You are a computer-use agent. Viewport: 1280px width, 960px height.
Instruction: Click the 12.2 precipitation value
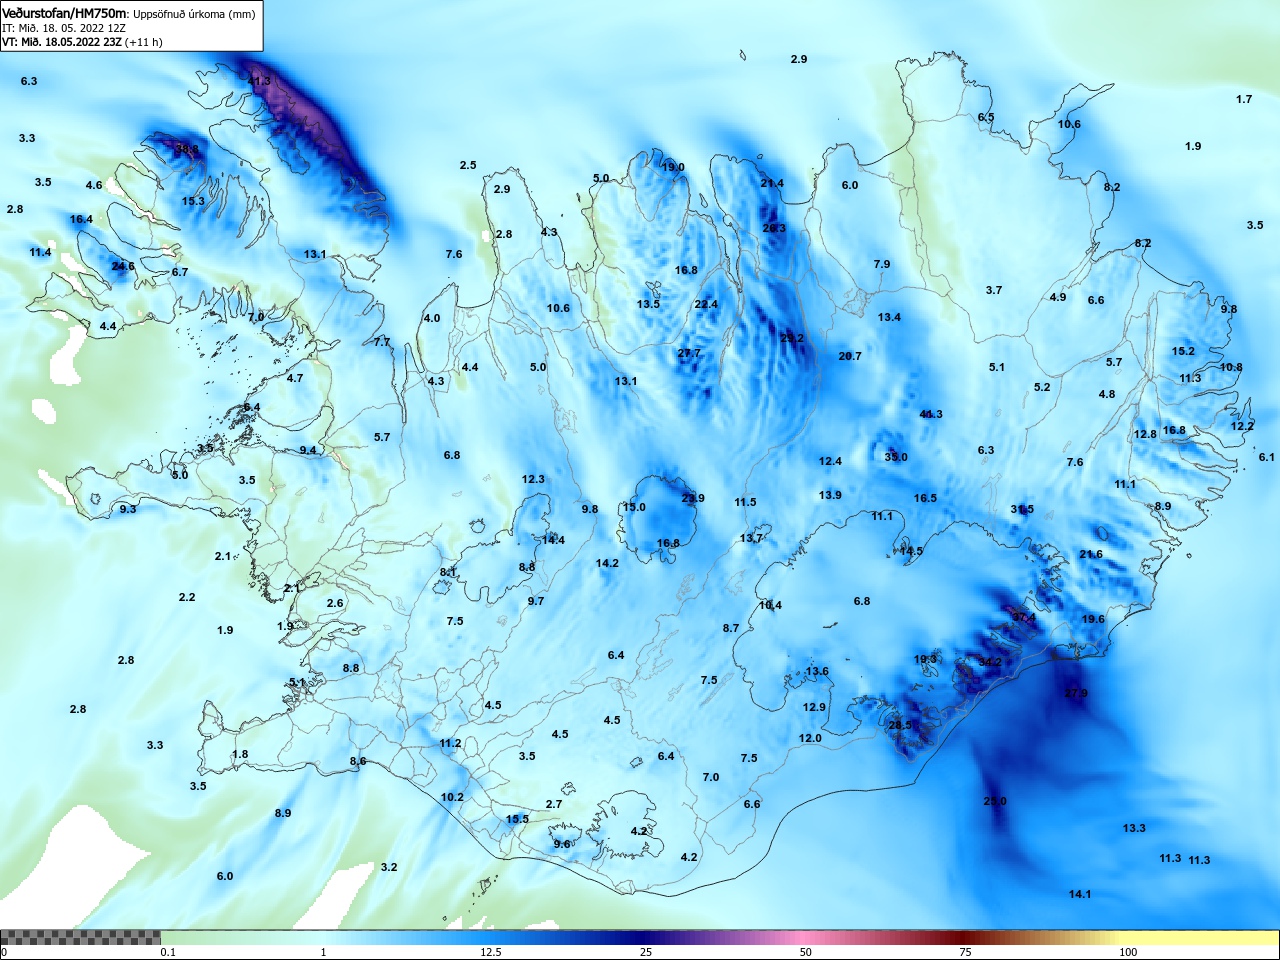click(x=1242, y=426)
